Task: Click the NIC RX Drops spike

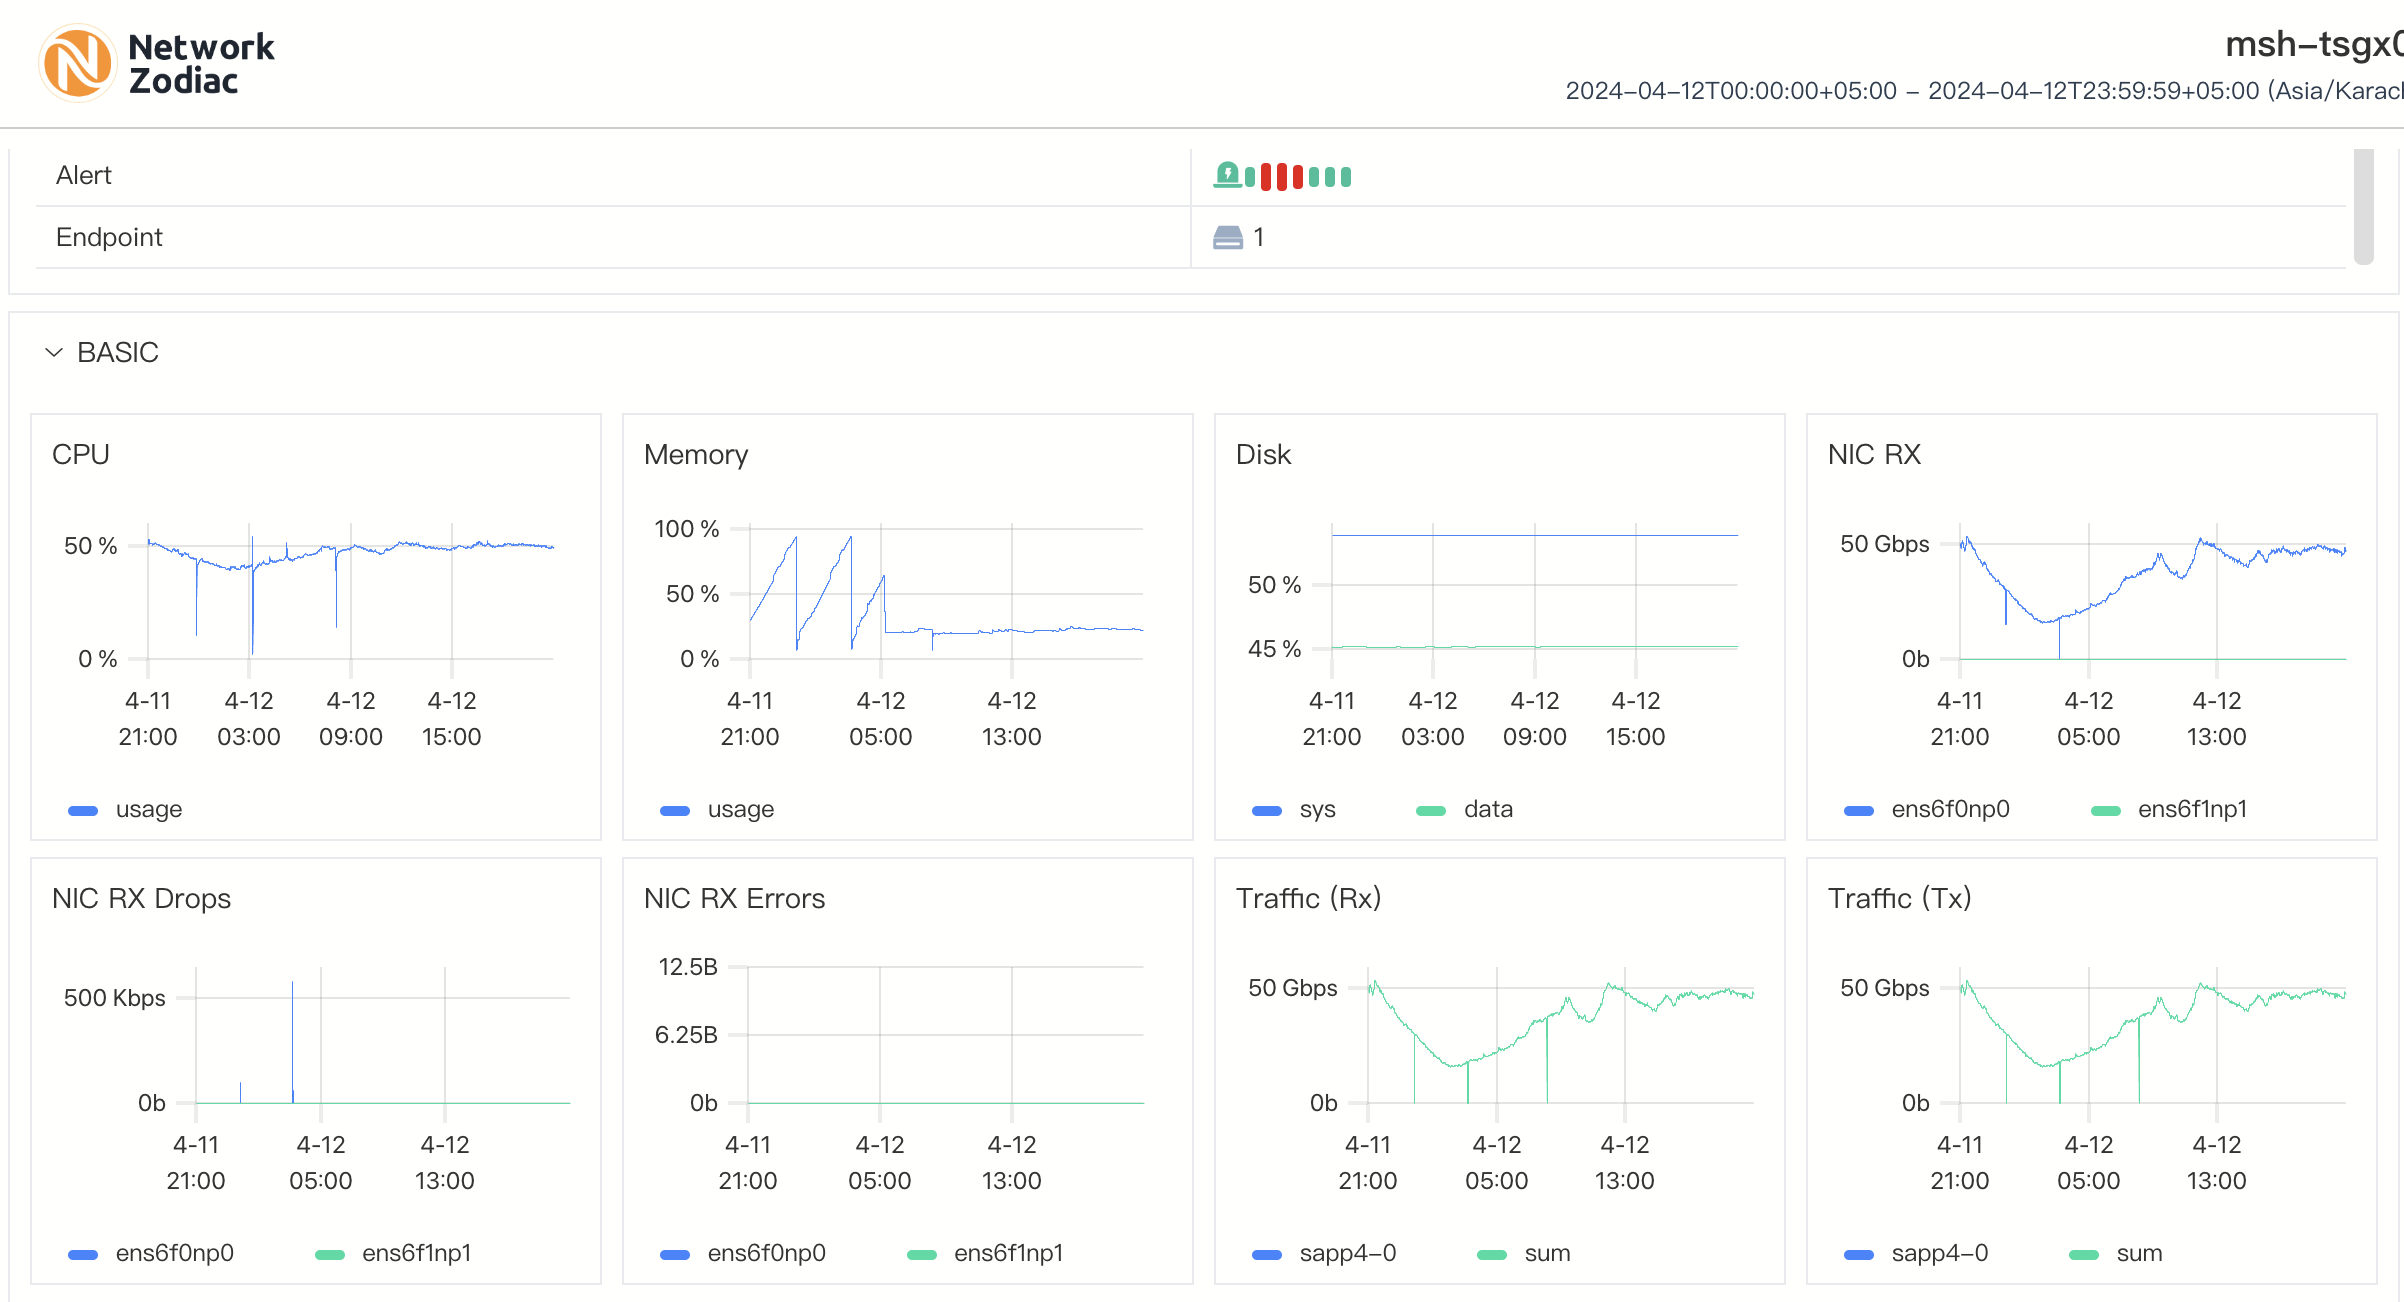Action: [x=292, y=1040]
